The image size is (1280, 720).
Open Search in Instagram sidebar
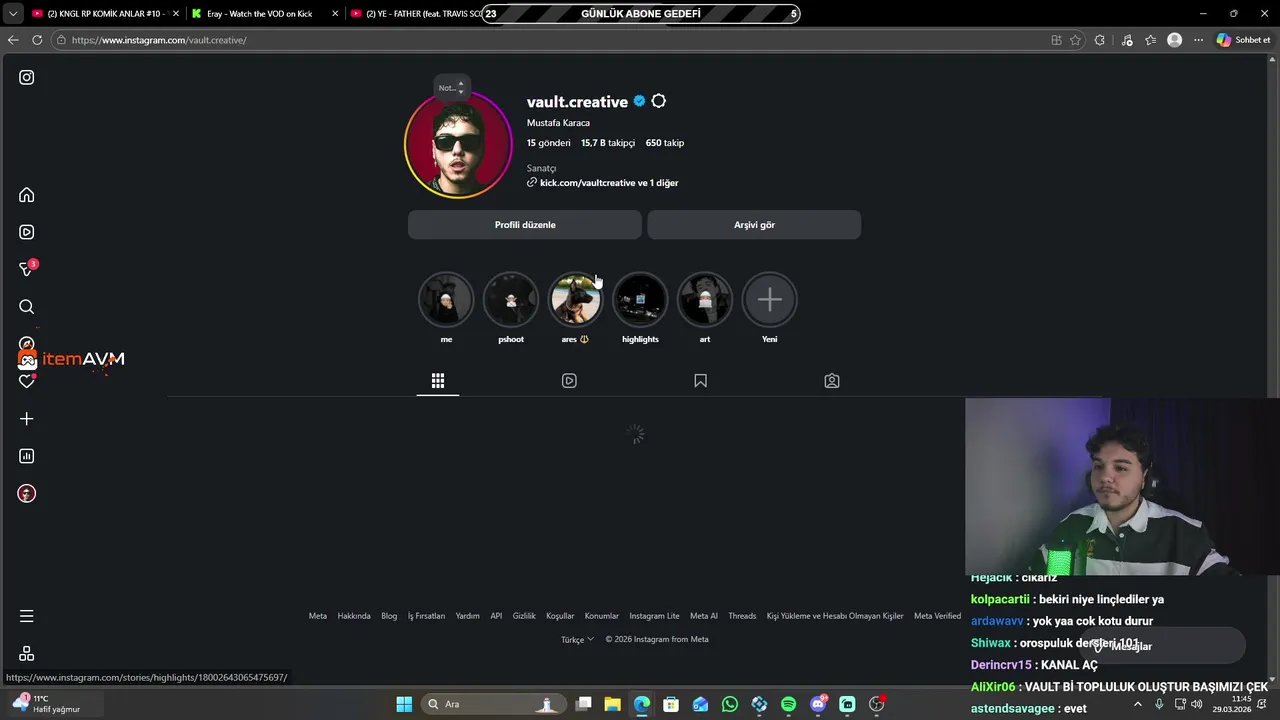click(x=27, y=307)
